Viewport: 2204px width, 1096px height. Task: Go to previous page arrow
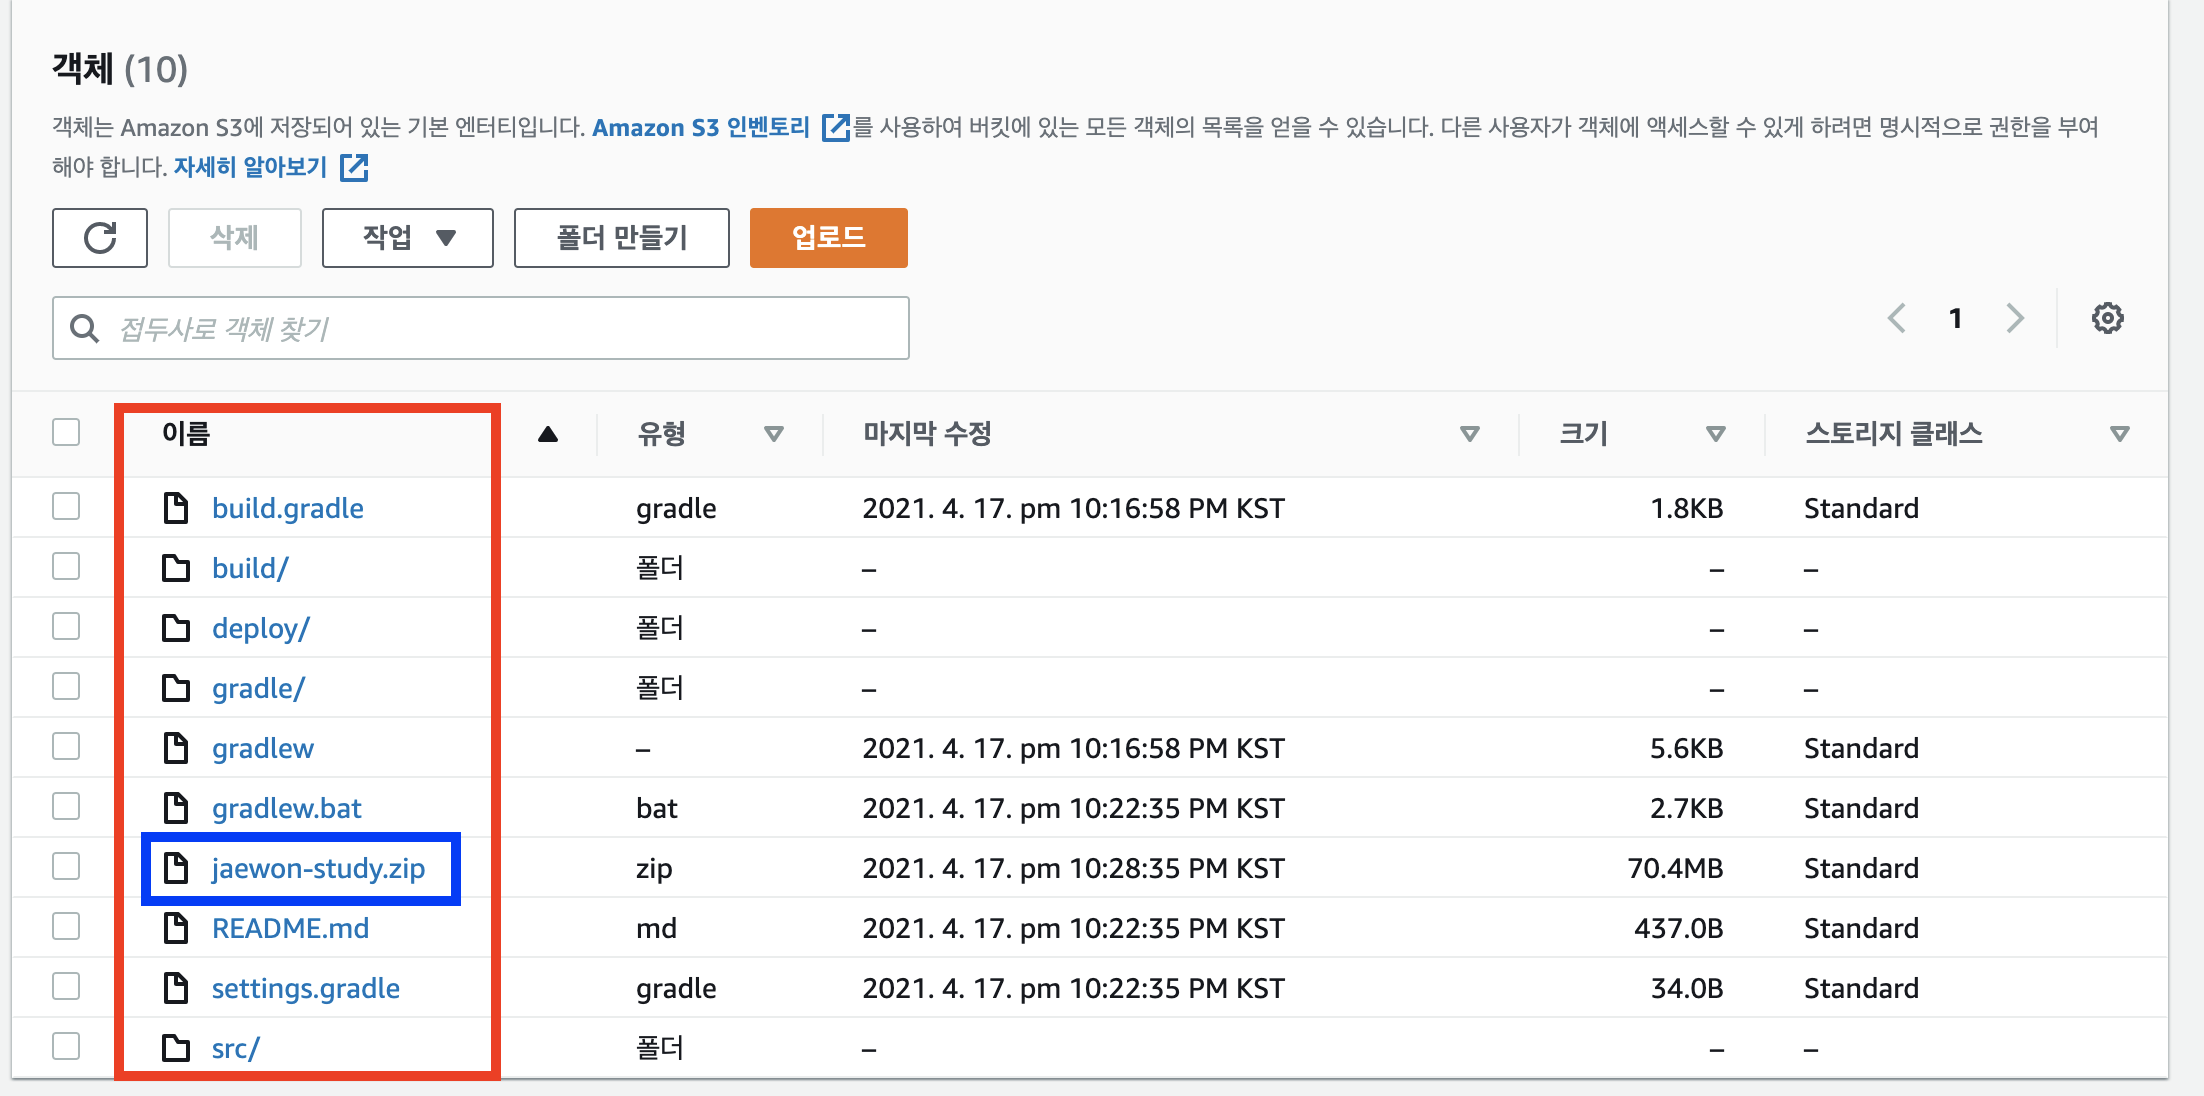click(x=1896, y=319)
